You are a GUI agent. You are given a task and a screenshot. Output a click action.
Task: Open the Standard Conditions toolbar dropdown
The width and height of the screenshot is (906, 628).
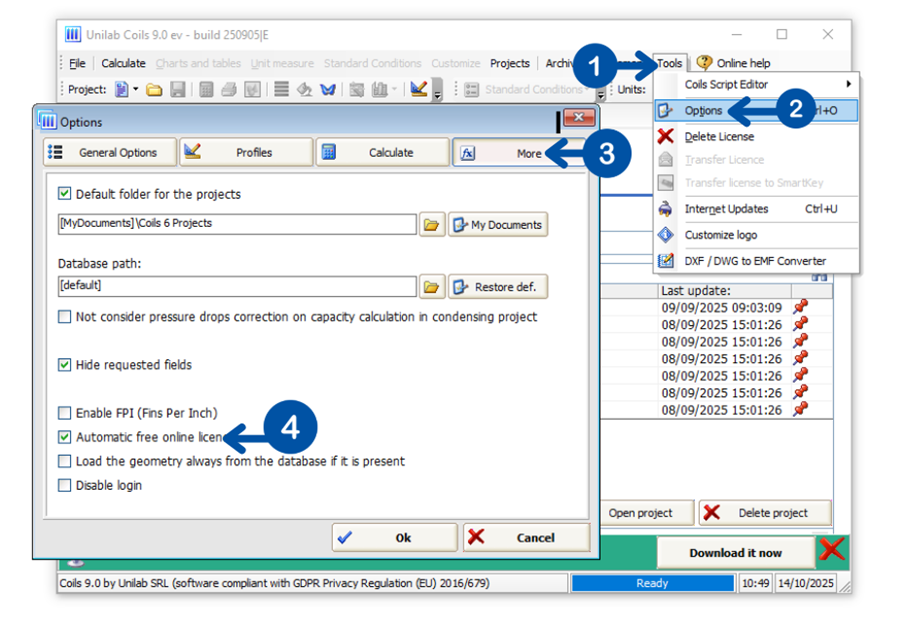(x=586, y=90)
